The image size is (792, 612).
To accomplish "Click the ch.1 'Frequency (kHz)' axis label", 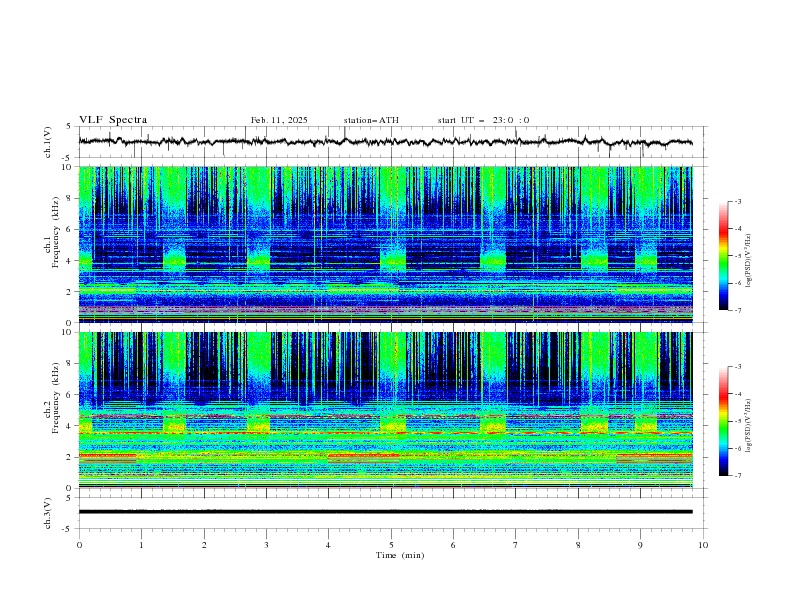I will point(55,230).
